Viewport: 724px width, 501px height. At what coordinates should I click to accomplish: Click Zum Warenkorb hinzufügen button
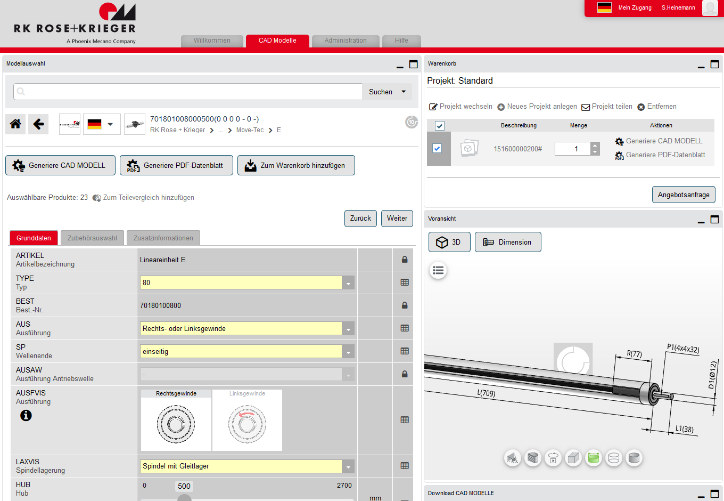[296, 165]
